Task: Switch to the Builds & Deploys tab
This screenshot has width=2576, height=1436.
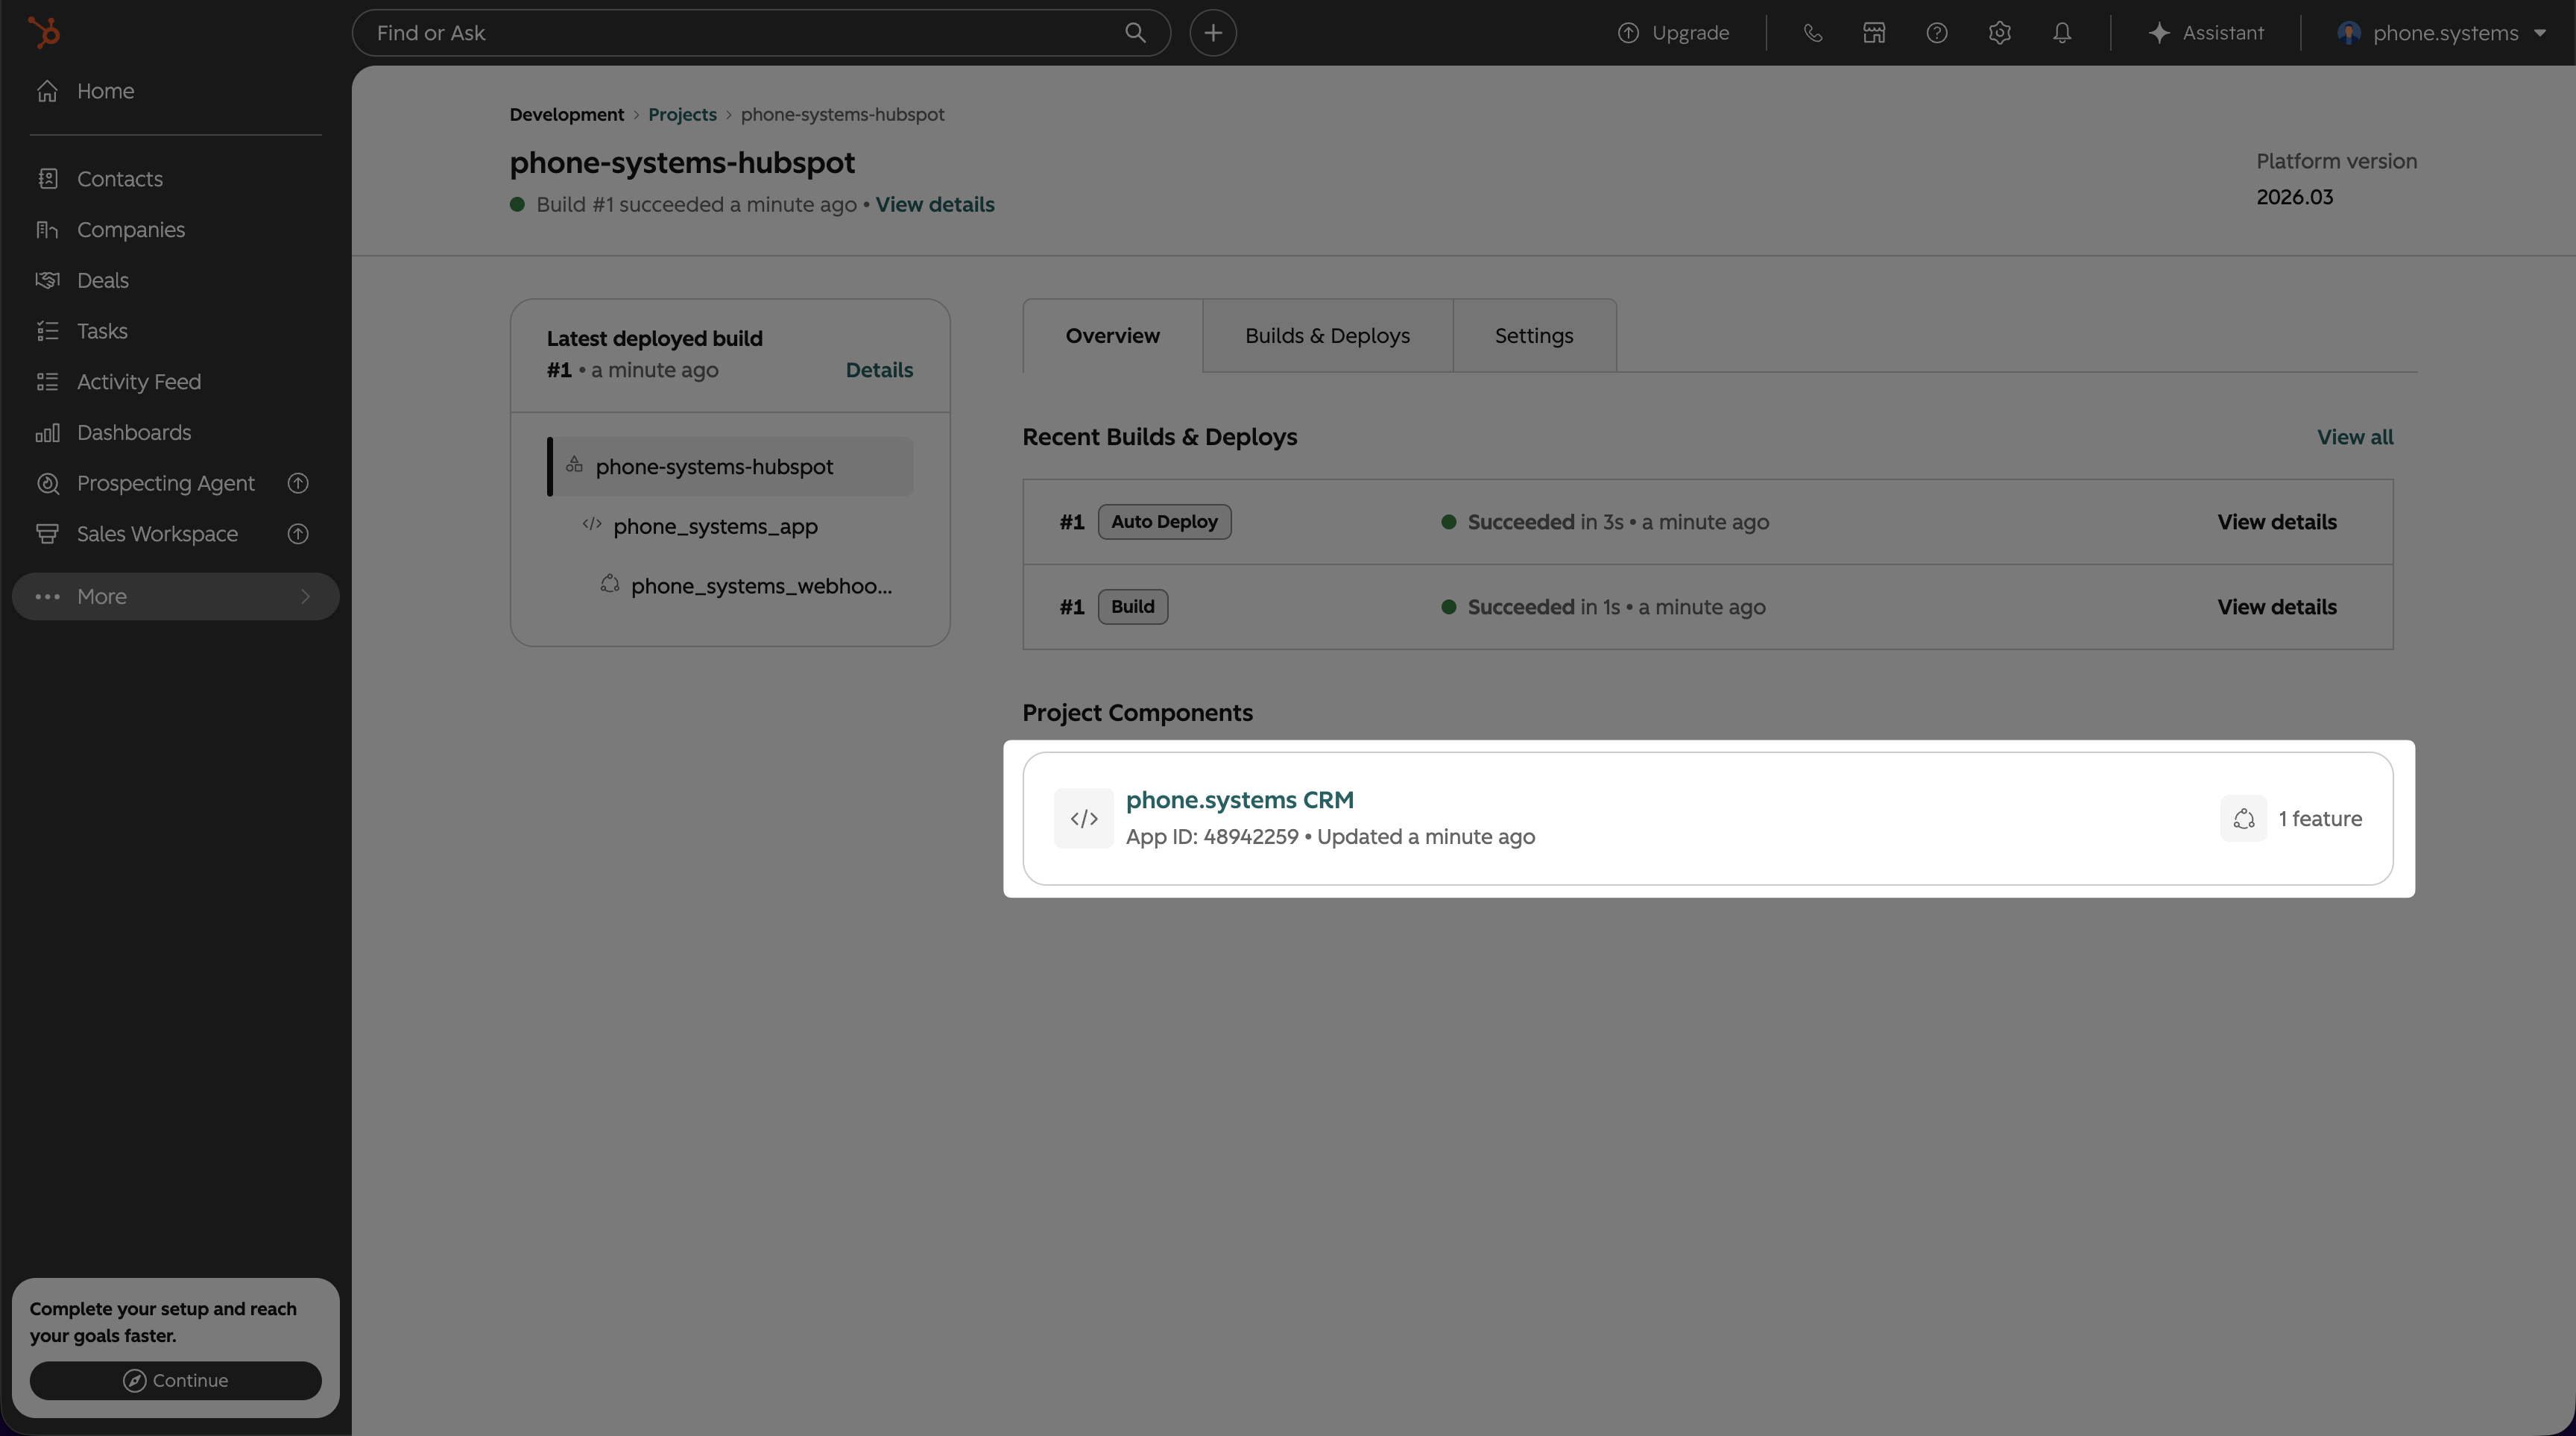Action: coord(1327,336)
